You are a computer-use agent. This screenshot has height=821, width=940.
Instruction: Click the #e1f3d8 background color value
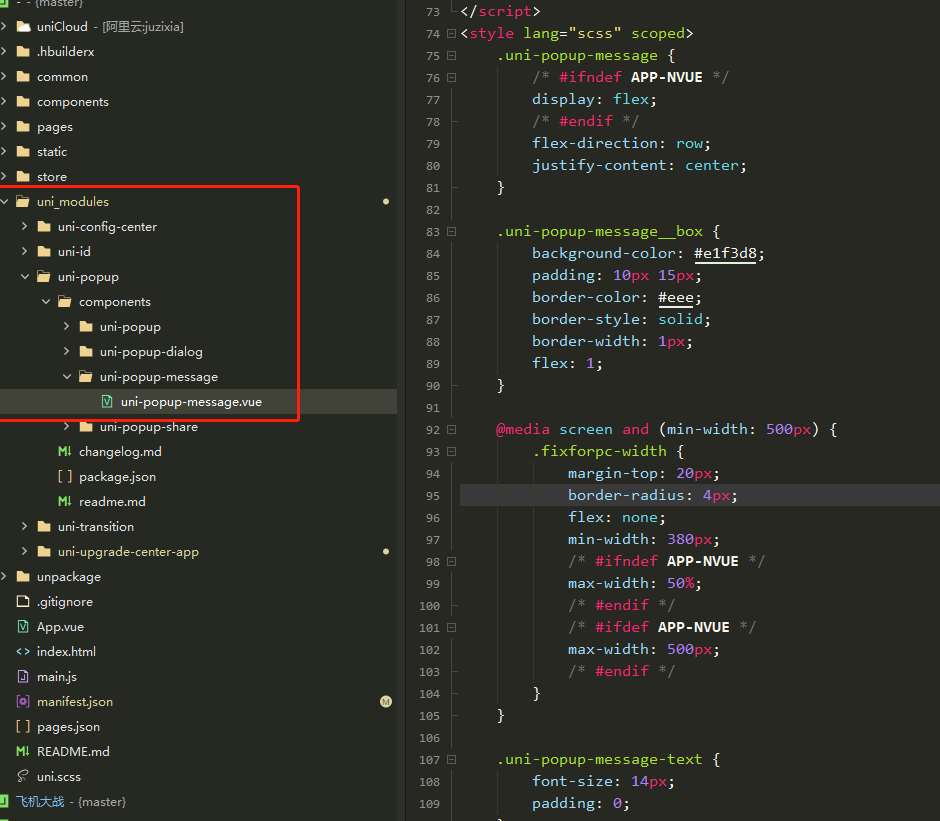(x=729, y=254)
